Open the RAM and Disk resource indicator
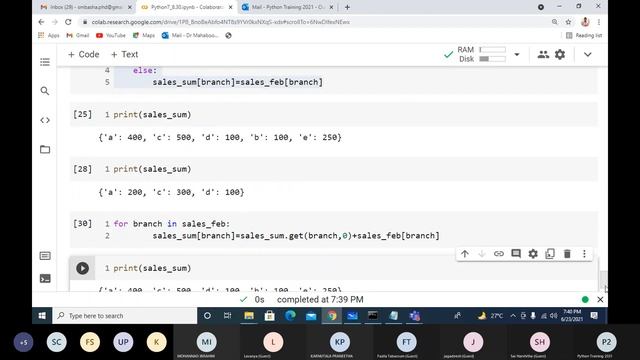This screenshot has width=640, height=360. coord(482,54)
